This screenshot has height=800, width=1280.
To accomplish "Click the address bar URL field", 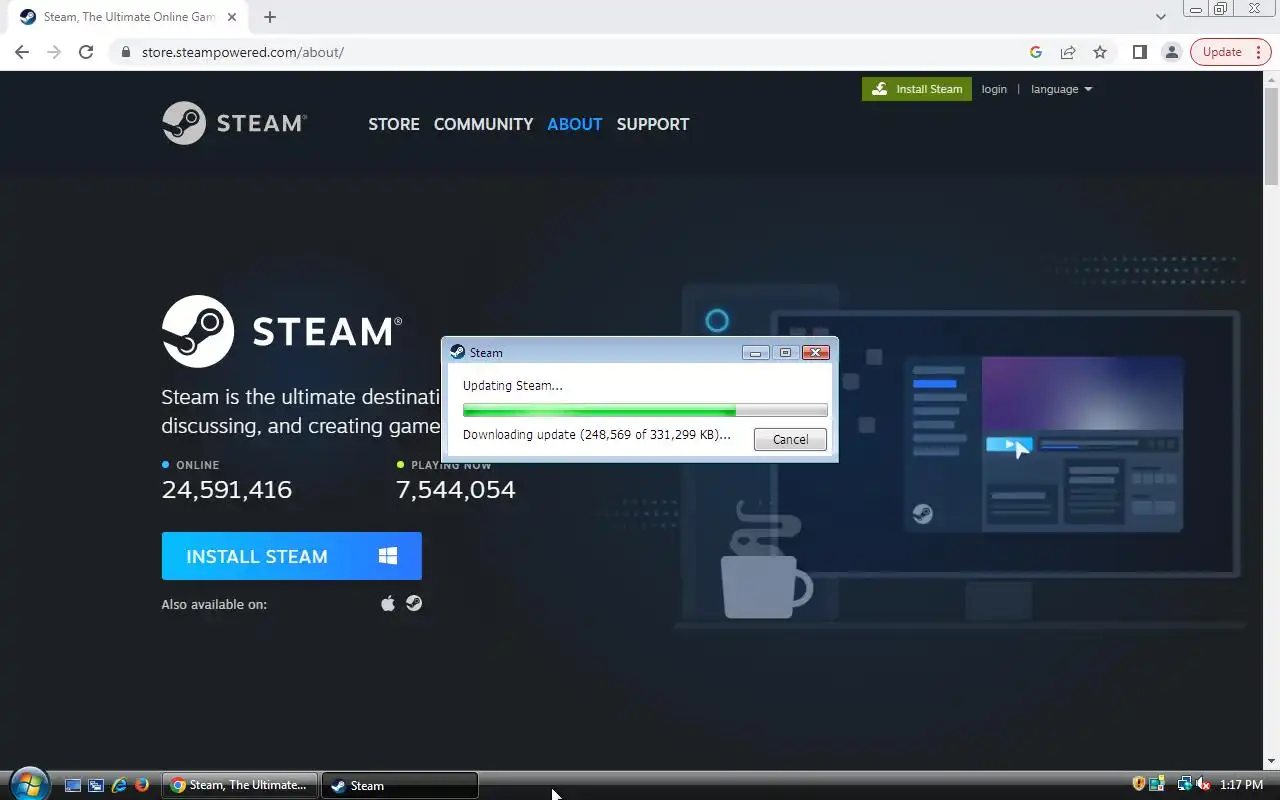I will (x=570, y=52).
